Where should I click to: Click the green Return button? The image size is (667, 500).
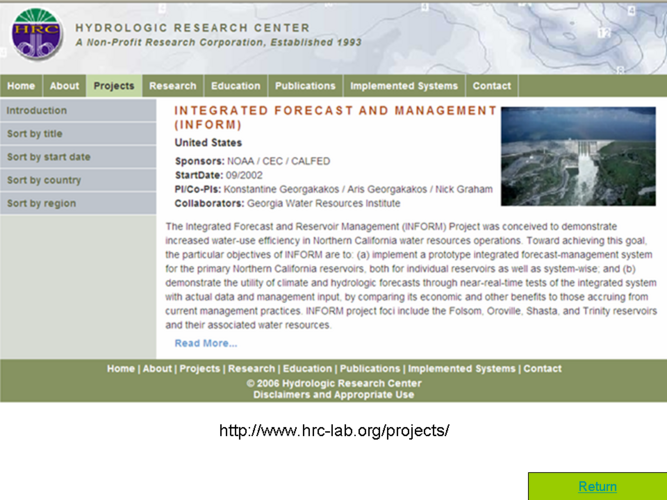(597, 486)
